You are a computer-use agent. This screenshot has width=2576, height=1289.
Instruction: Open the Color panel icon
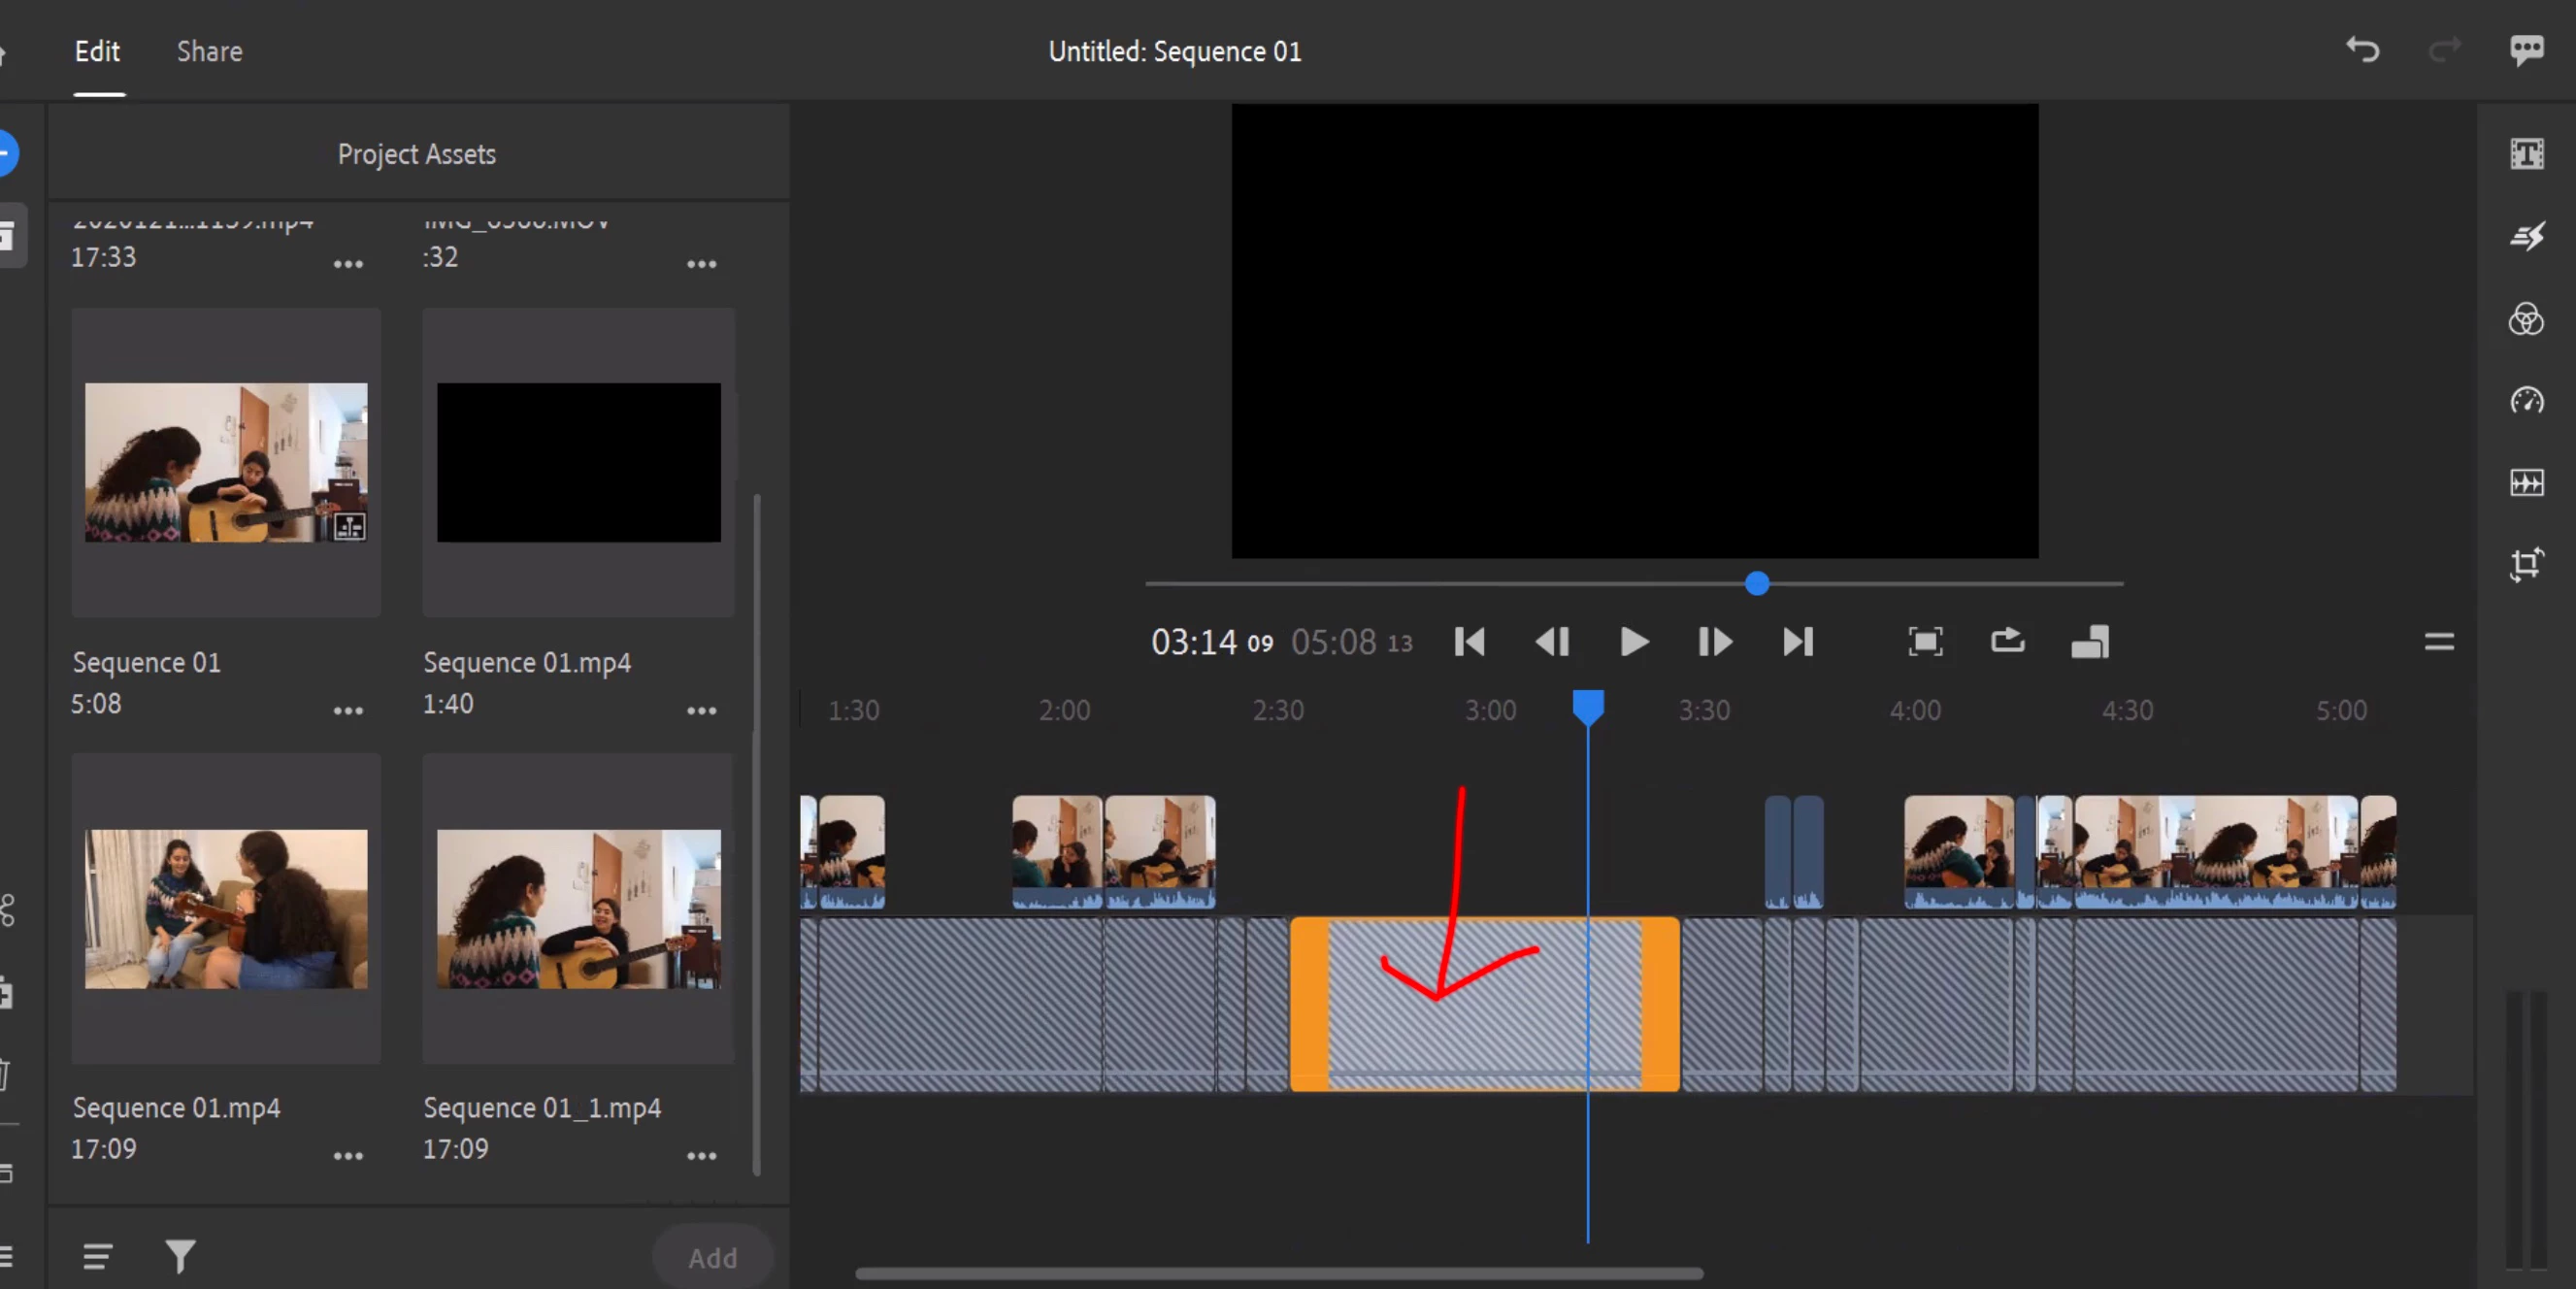click(2526, 320)
